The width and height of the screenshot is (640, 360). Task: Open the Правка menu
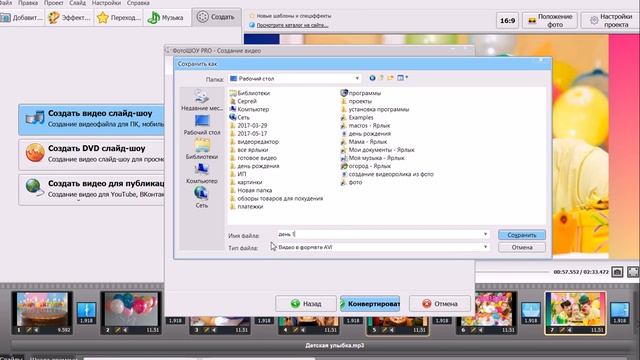[x=28, y=3]
